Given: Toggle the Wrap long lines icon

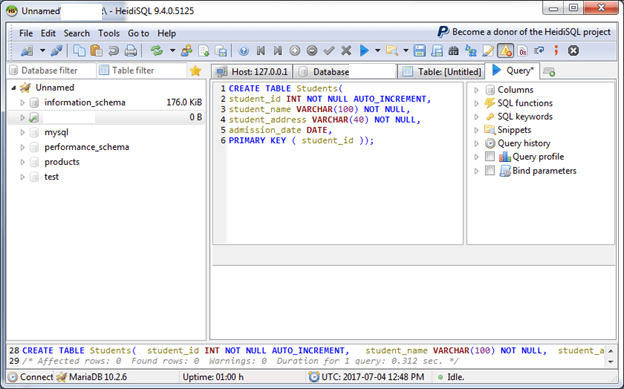Looking at the screenshot, I should 539,51.
